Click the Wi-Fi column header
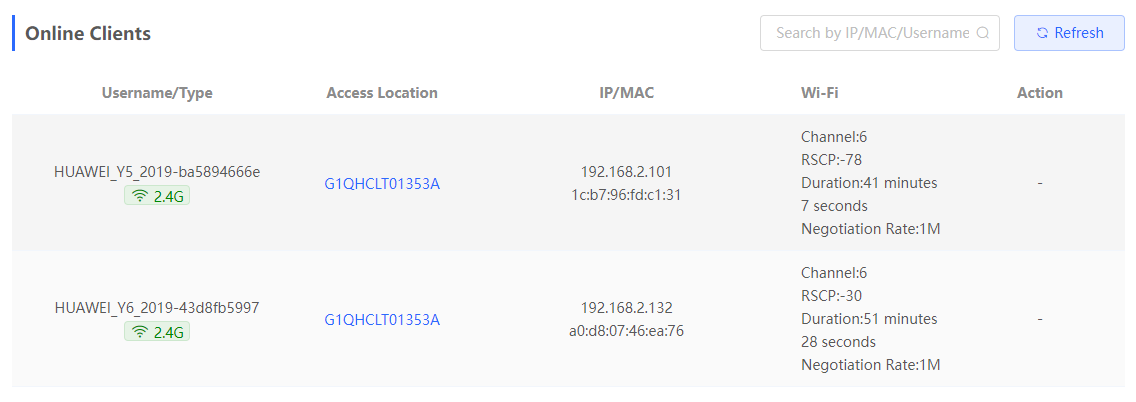The height and width of the screenshot is (402, 1136). tap(820, 93)
